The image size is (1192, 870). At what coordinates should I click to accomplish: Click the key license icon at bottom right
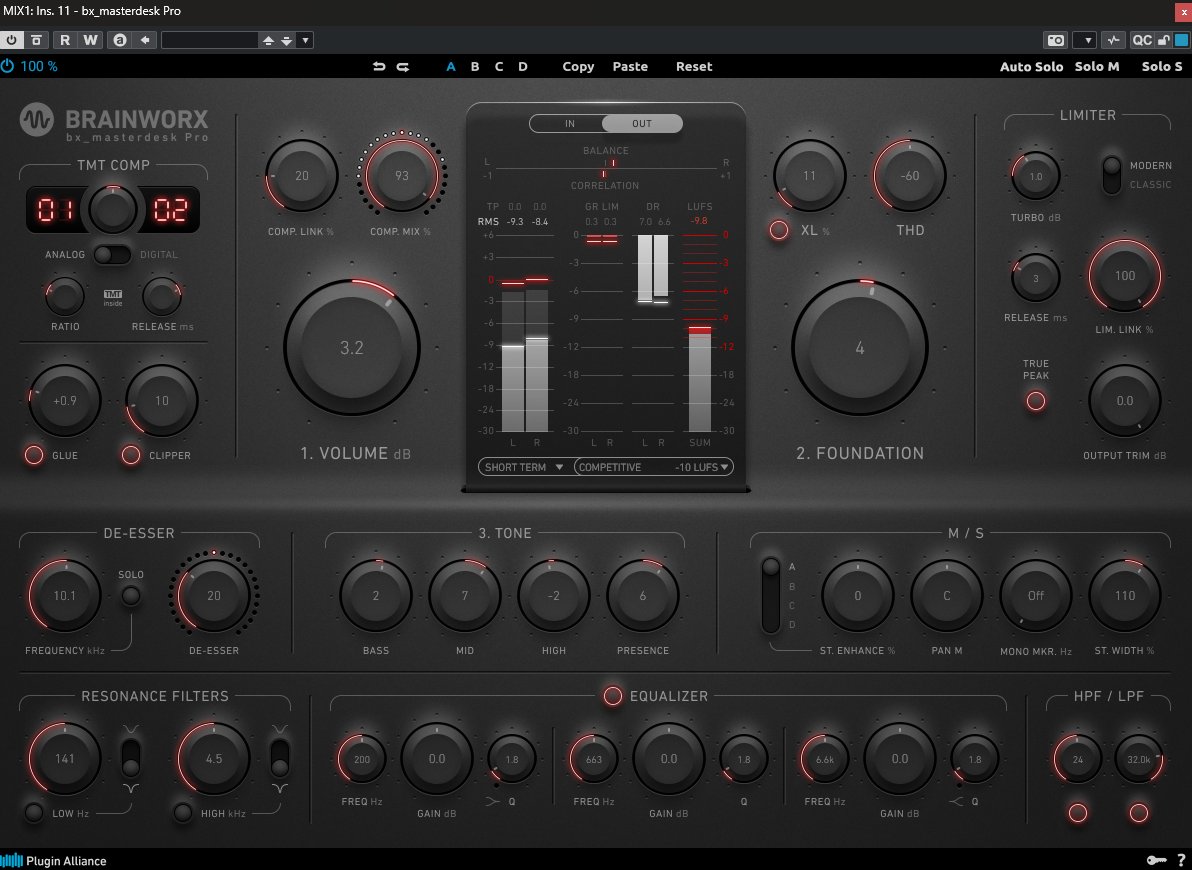[1156, 860]
